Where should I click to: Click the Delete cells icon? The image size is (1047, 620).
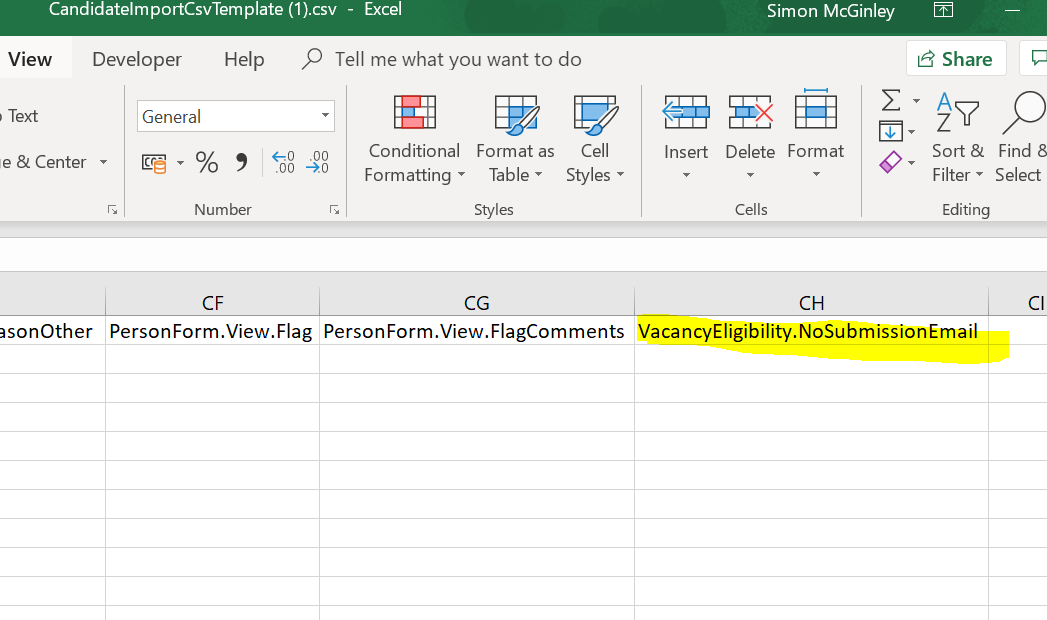pos(750,112)
